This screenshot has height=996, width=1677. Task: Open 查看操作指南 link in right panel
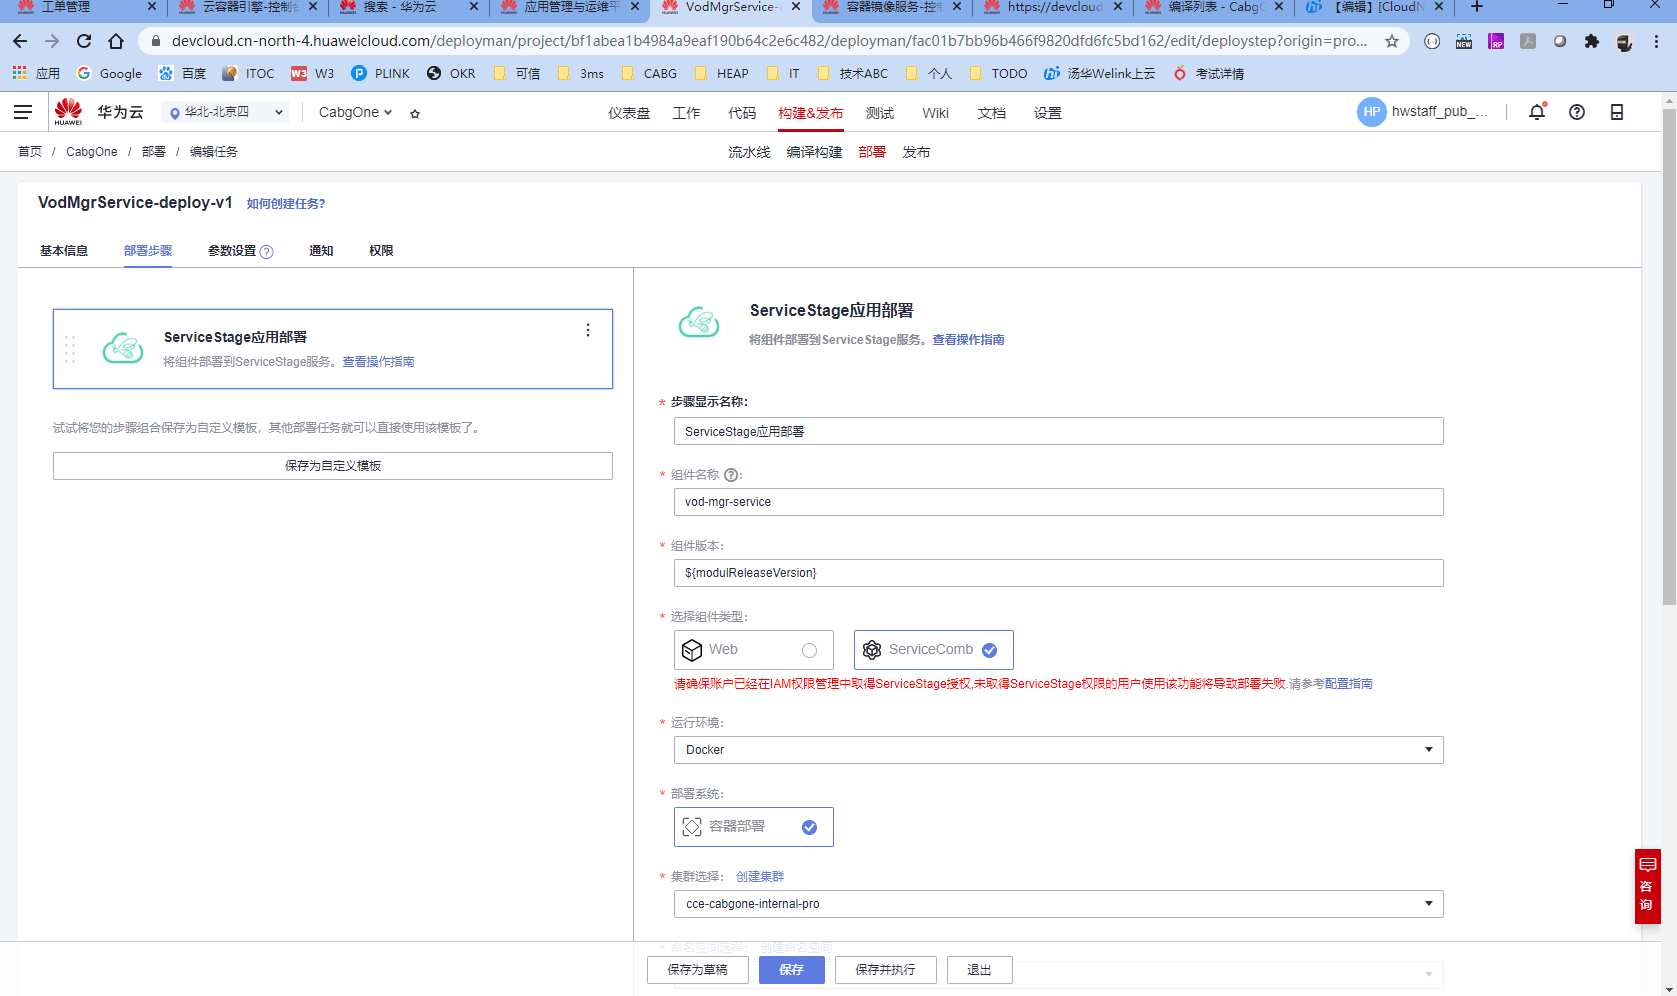(x=968, y=340)
